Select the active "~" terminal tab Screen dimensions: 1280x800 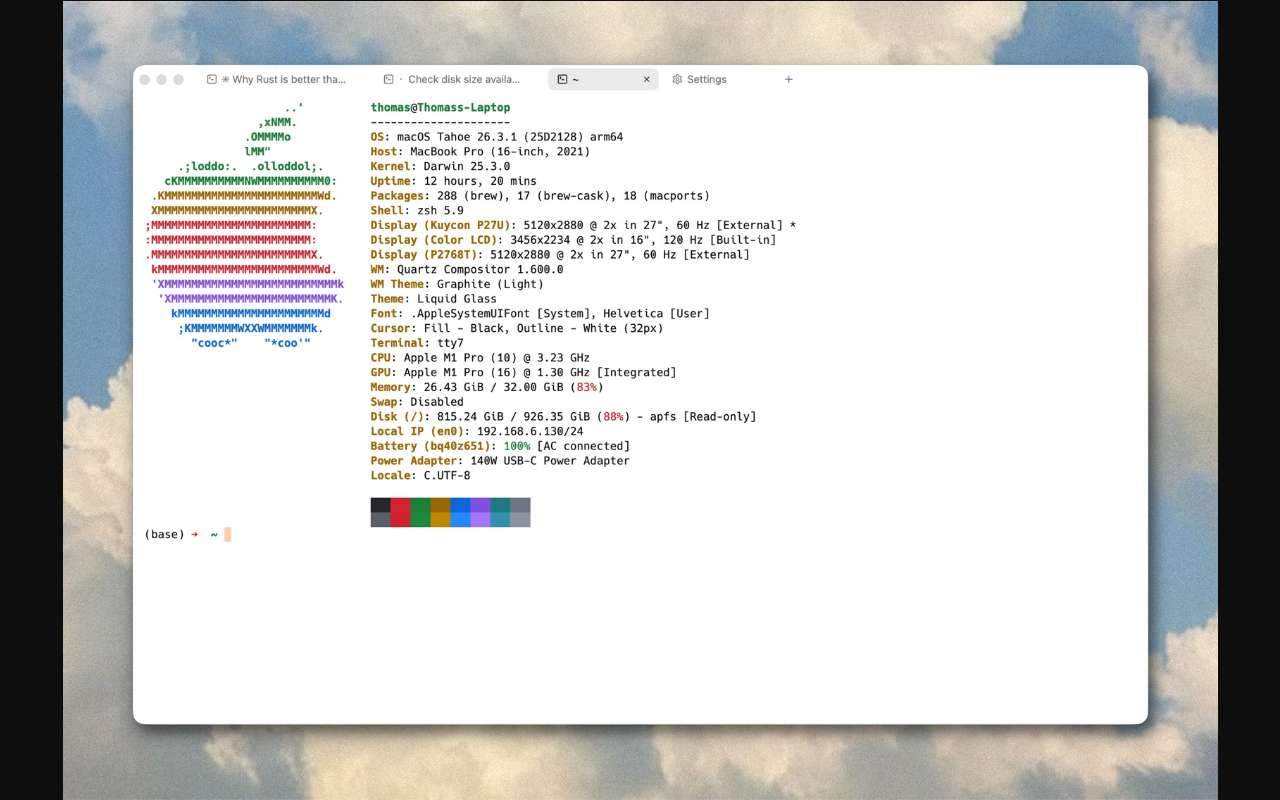[x=603, y=79]
